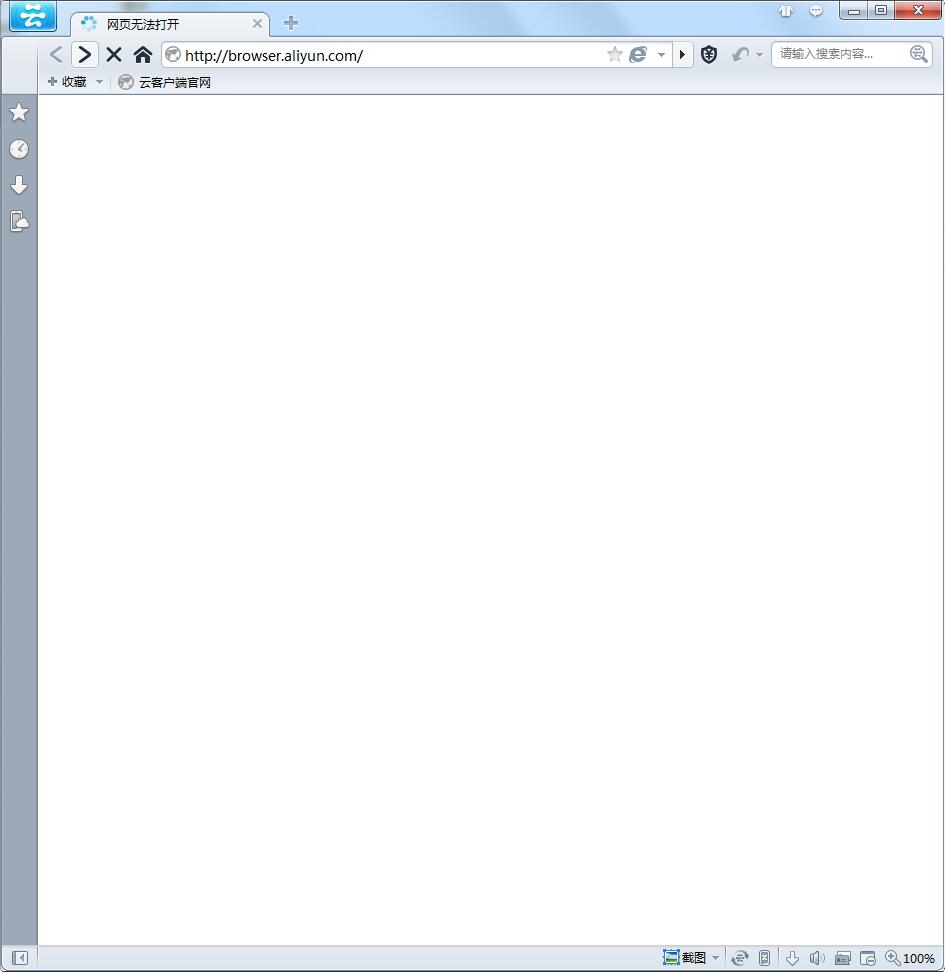Click the 100% zoom level control
The image size is (945, 972).
click(910, 958)
